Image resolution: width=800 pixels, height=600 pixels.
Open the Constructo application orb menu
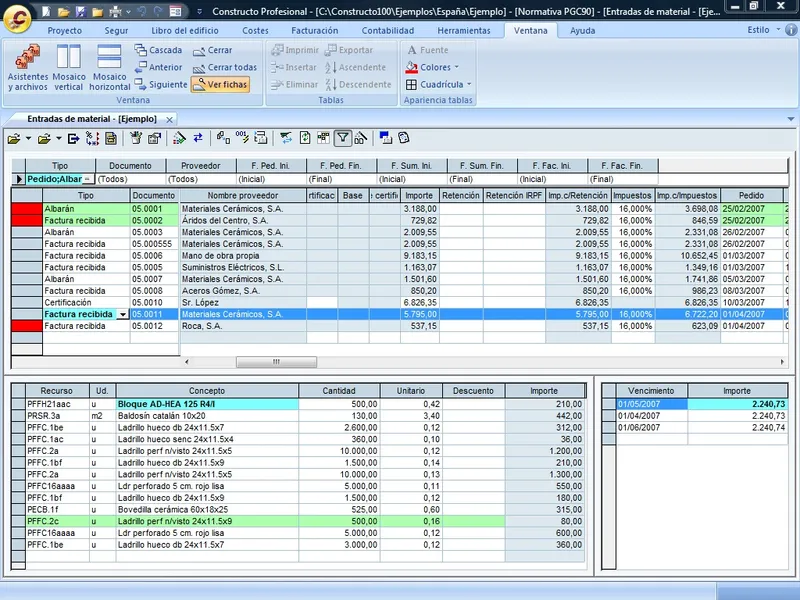(17, 19)
